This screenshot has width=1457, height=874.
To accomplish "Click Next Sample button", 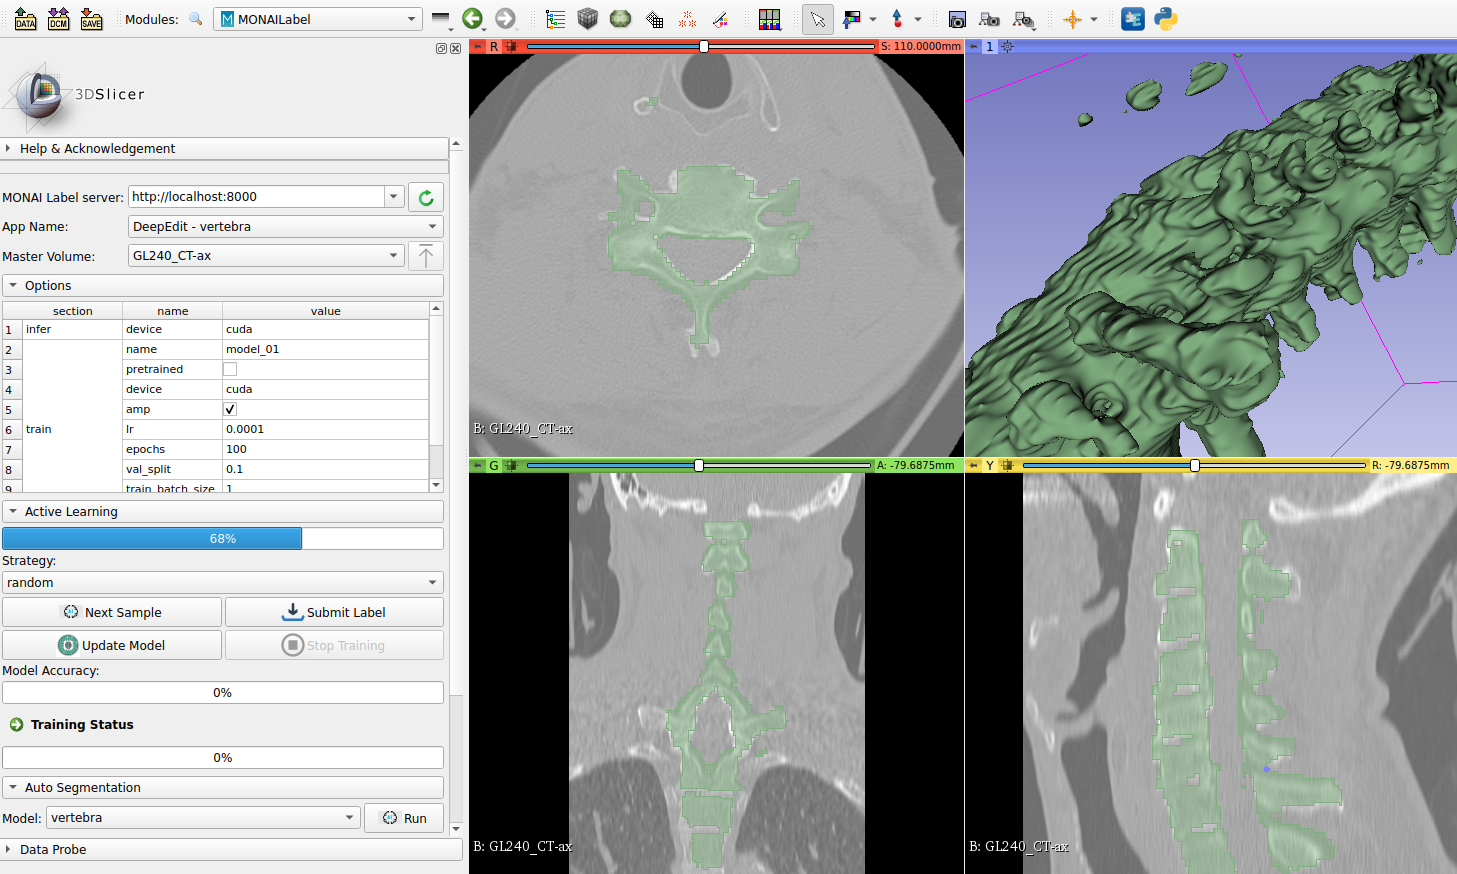I will coord(112,612).
